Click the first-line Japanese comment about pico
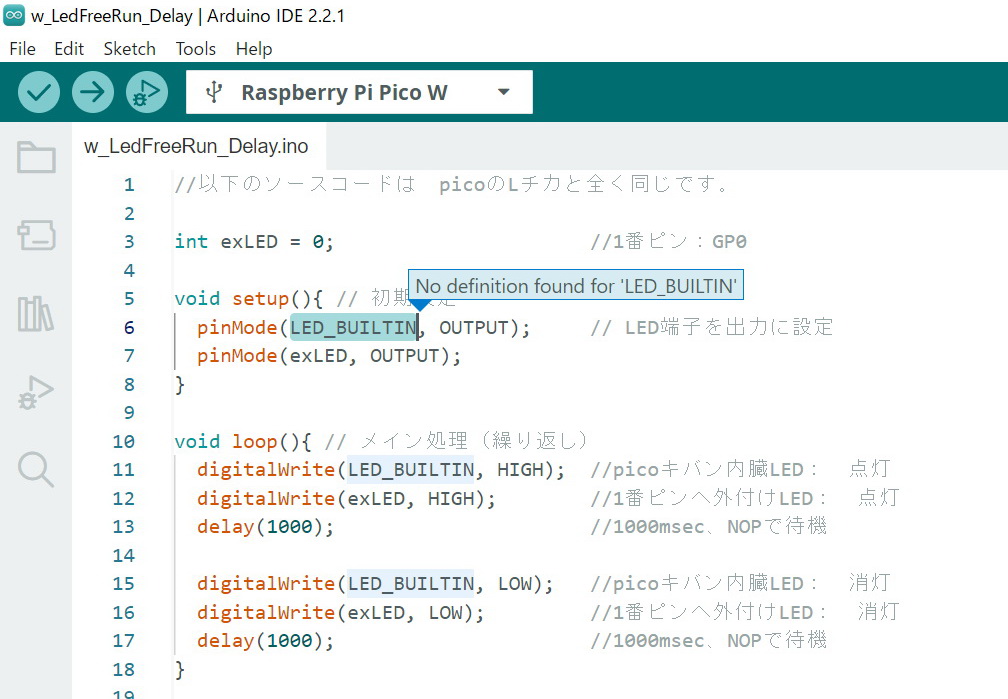The width and height of the screenshot is (1008, 699). pyautogui.click(x=451, y=184)
